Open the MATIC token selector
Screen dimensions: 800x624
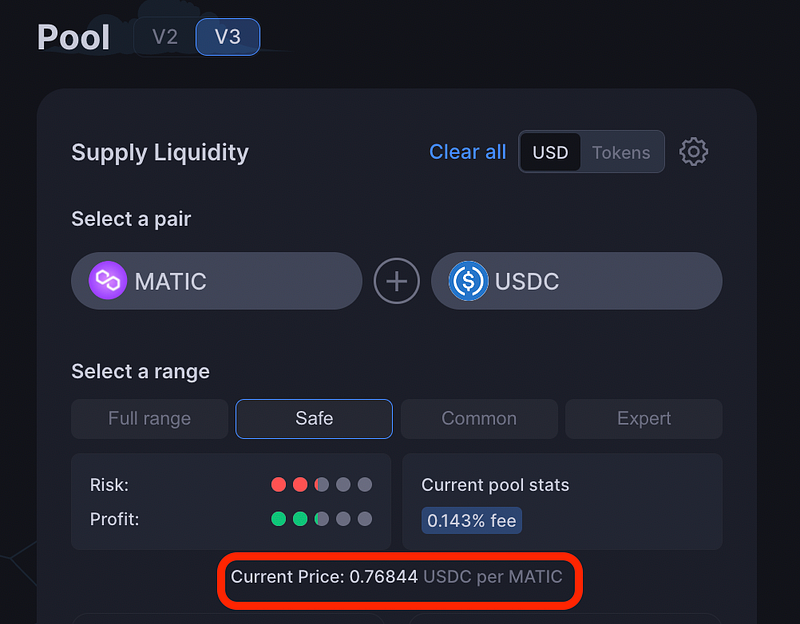(x=217, y=281)
